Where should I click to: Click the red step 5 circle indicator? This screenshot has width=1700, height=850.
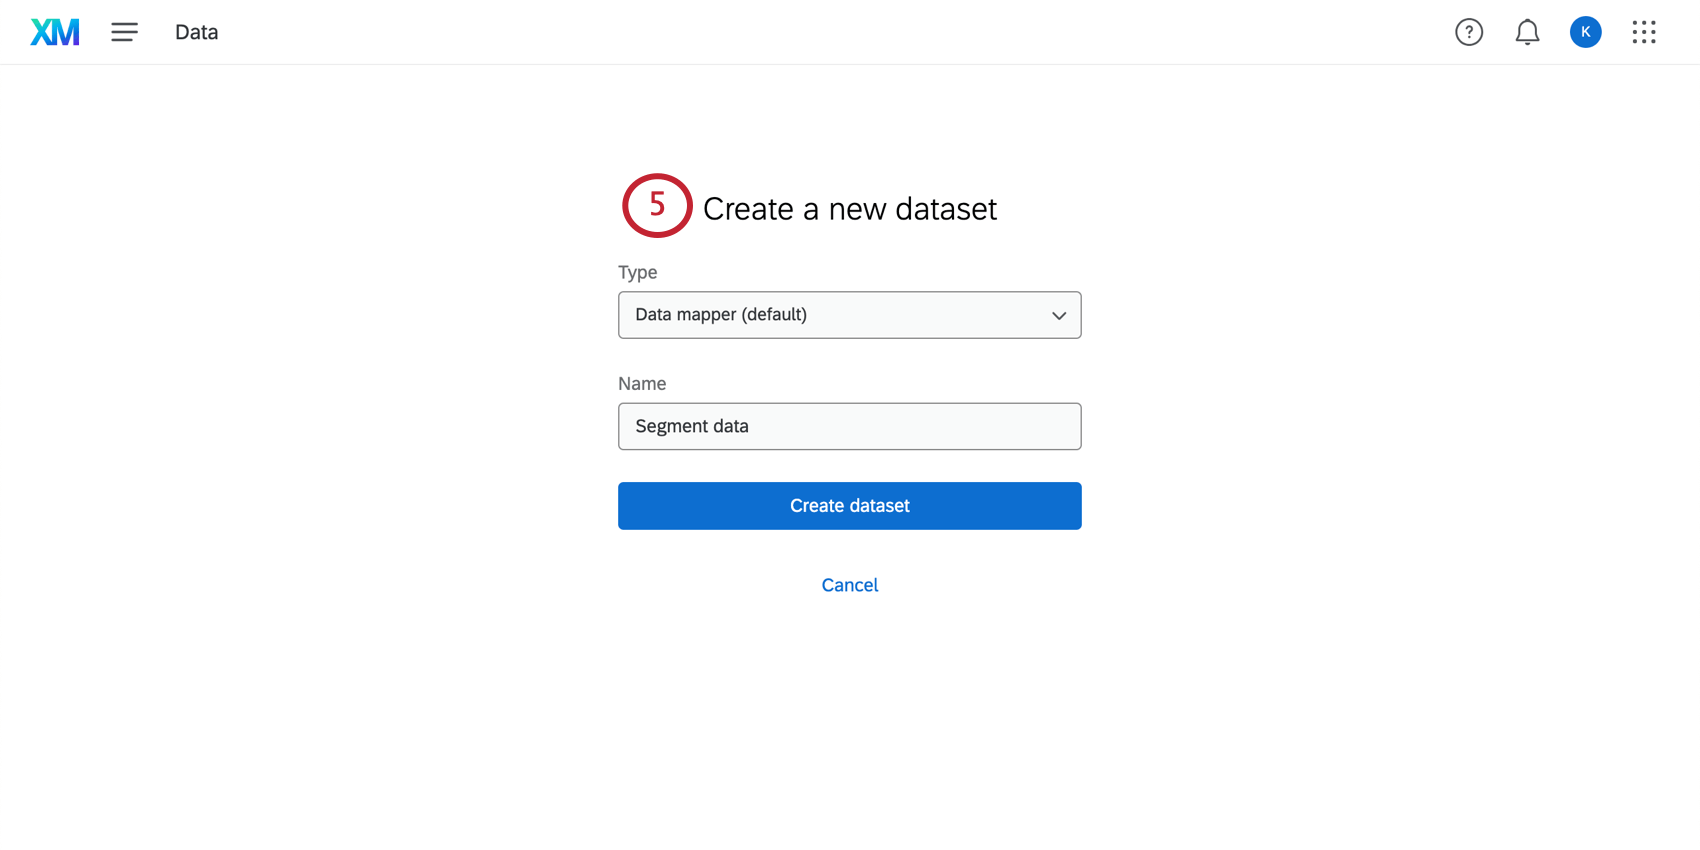click(657, 205)
